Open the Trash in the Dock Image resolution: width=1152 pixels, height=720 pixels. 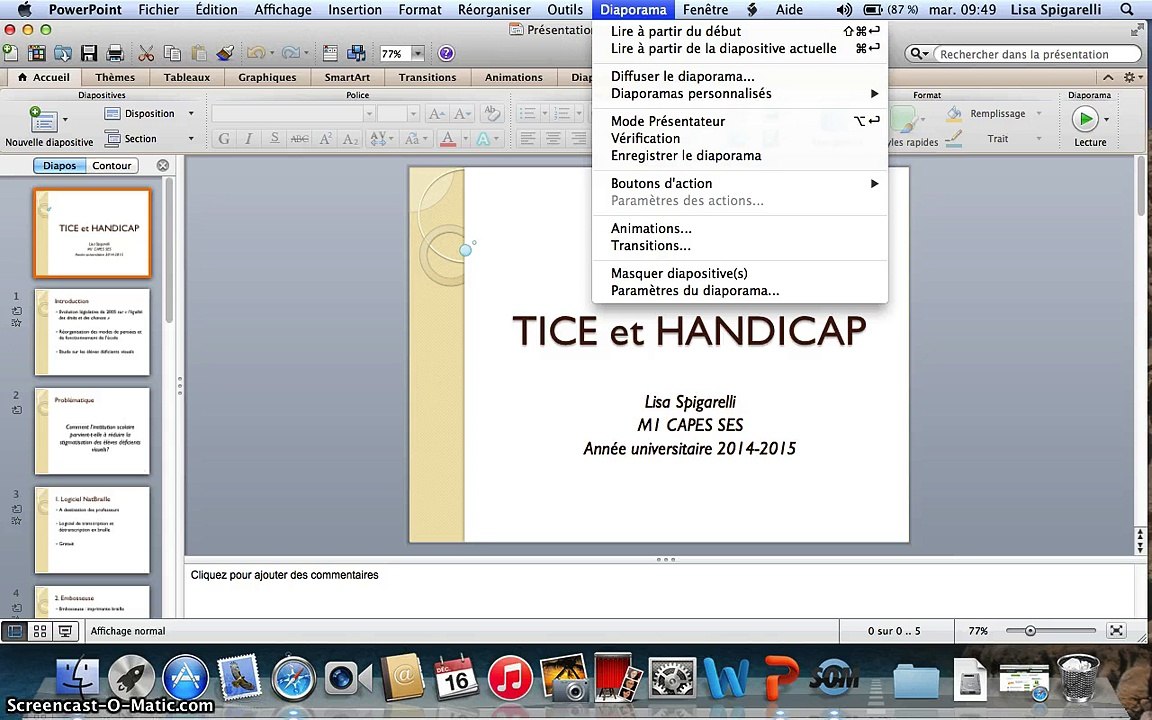tap(1078, 677)
